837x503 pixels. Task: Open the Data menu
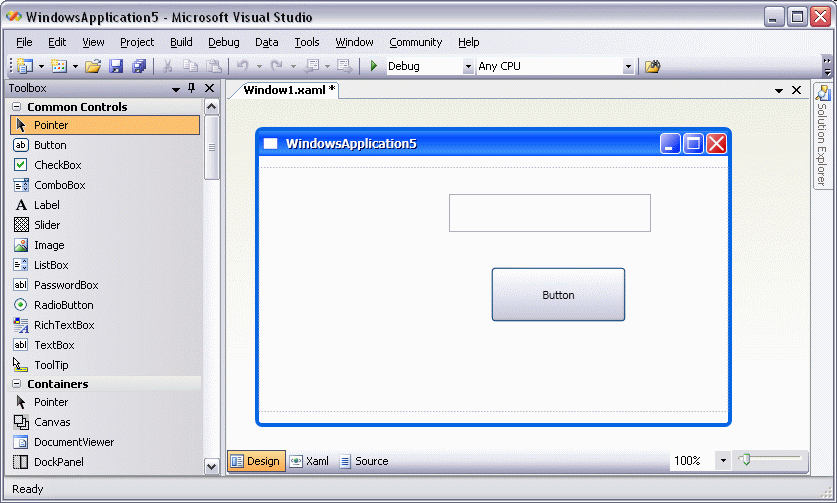(x=266, y=42)
